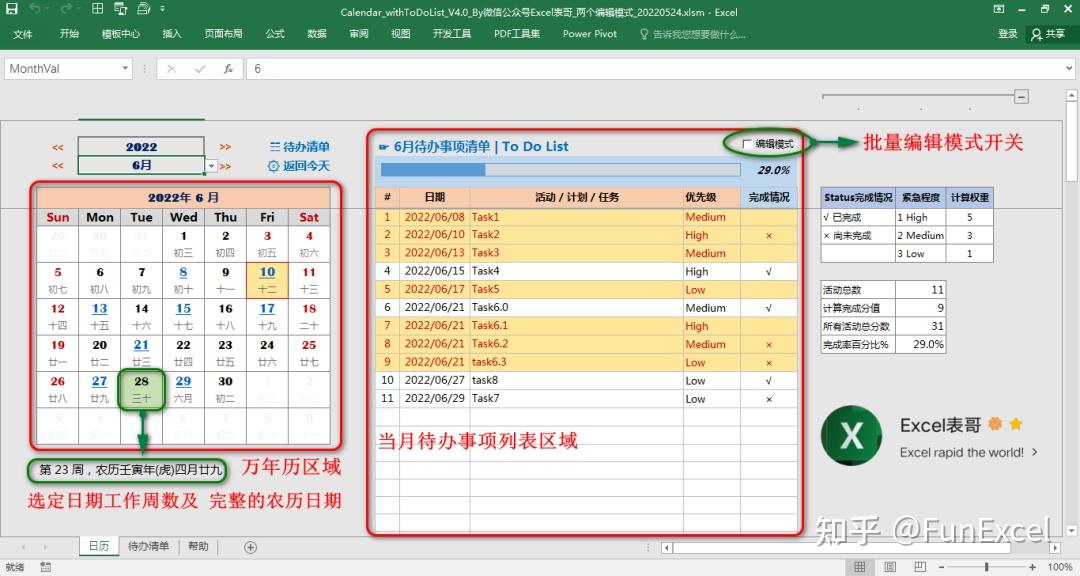The width and height of the screenshot is (1080, 576).
Task: Expand the formula bar chevron
Action: coord(1068,68)
